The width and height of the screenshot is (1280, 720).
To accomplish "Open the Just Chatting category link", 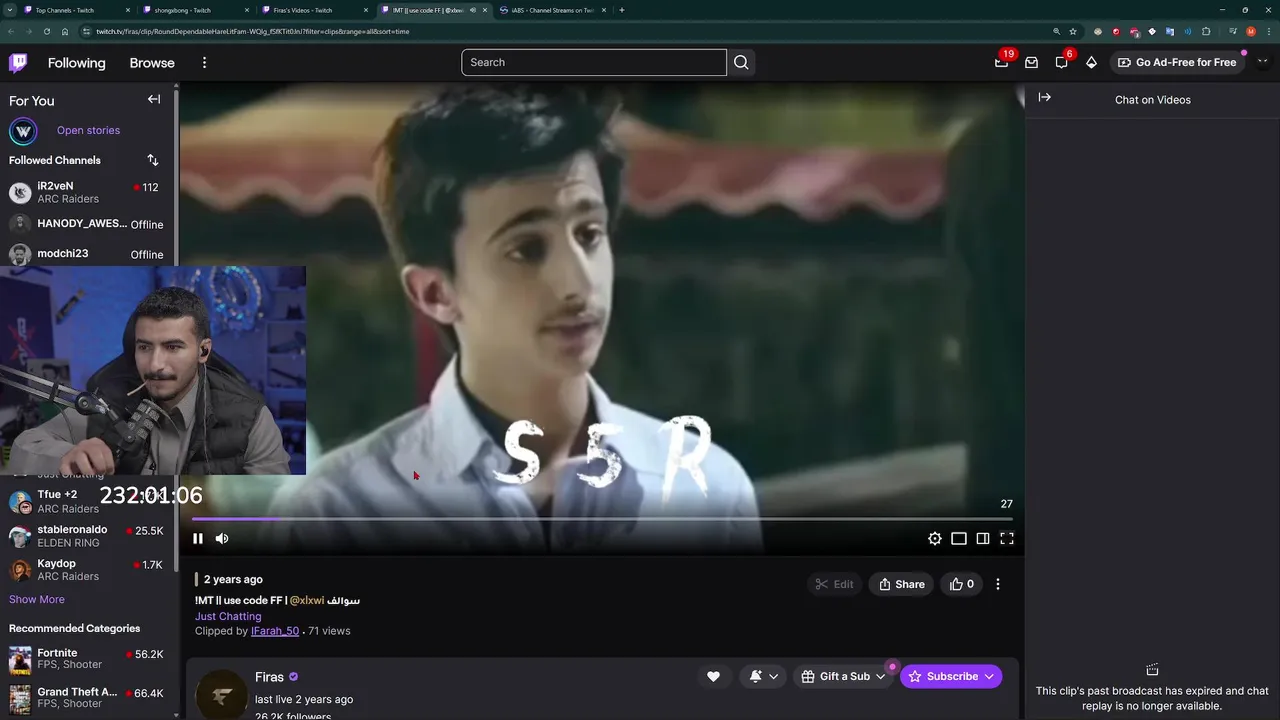I will tap(228, 616).
